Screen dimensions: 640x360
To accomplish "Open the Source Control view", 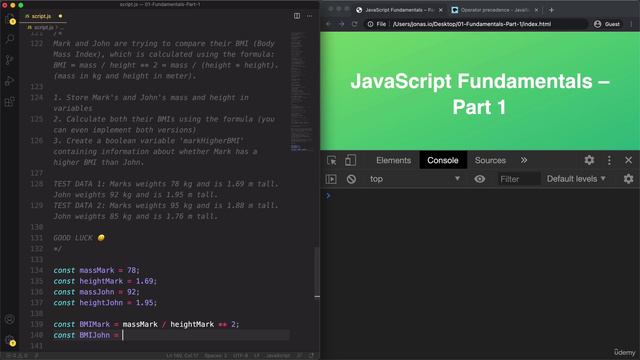I will pyautogui.click(x=10, y=60).
